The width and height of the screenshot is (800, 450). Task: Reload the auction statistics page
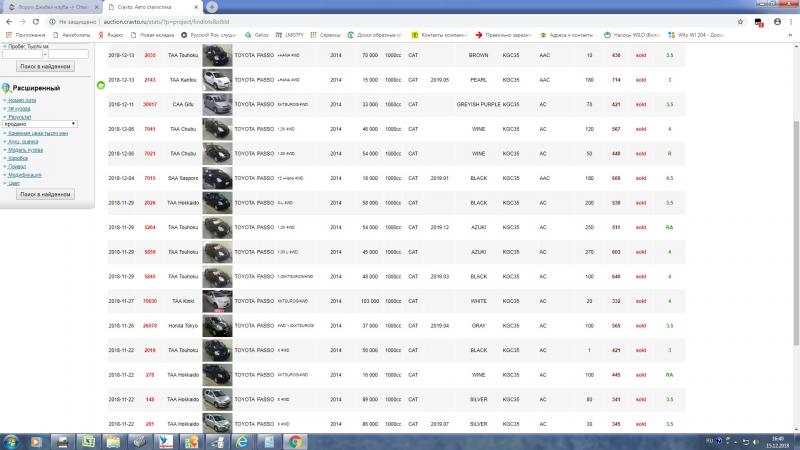(36, 22)
